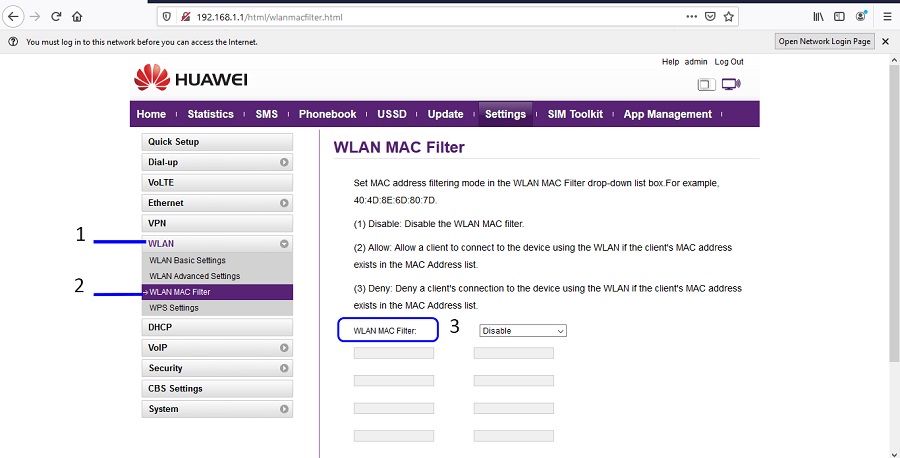The width and height of the screenshot is (900, 458).
Task: Open the Firefox account icon
Action: click(860, 17)
